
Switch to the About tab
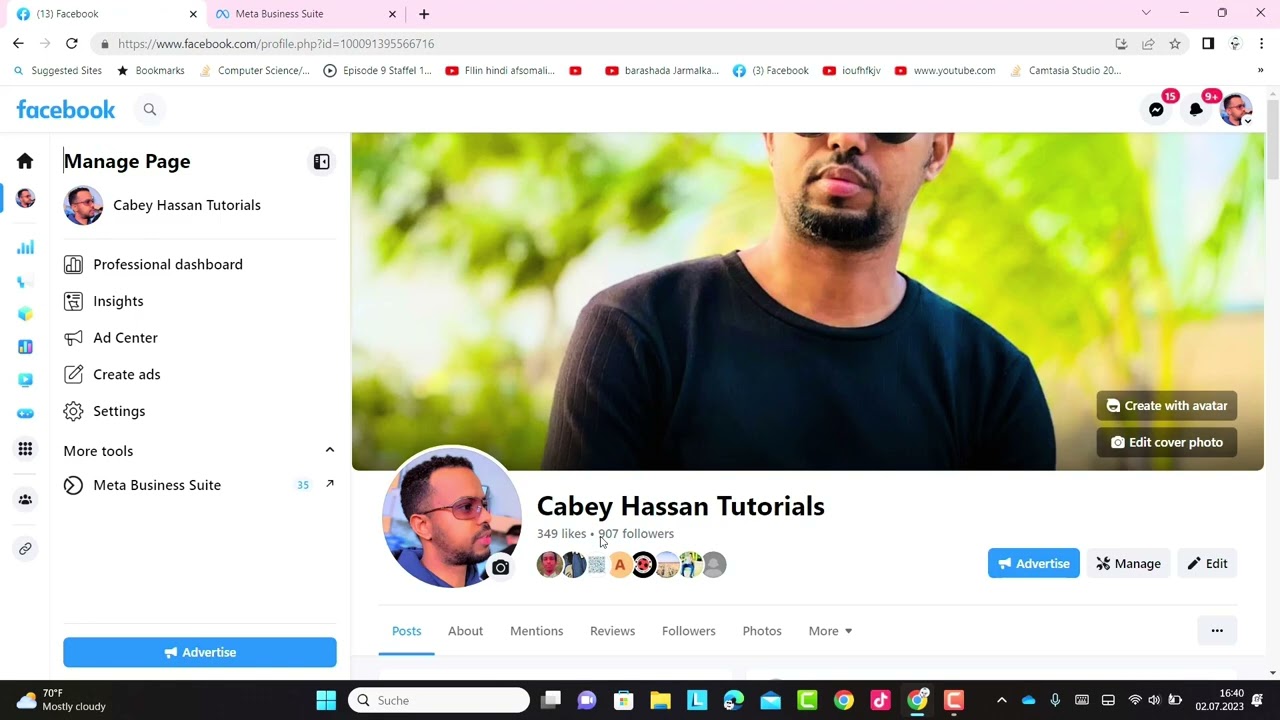[465, 631]
